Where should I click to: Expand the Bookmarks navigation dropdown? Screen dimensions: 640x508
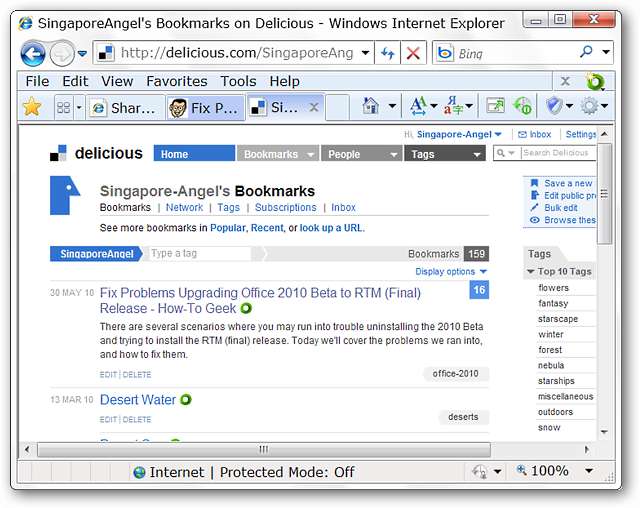point(311,155)
